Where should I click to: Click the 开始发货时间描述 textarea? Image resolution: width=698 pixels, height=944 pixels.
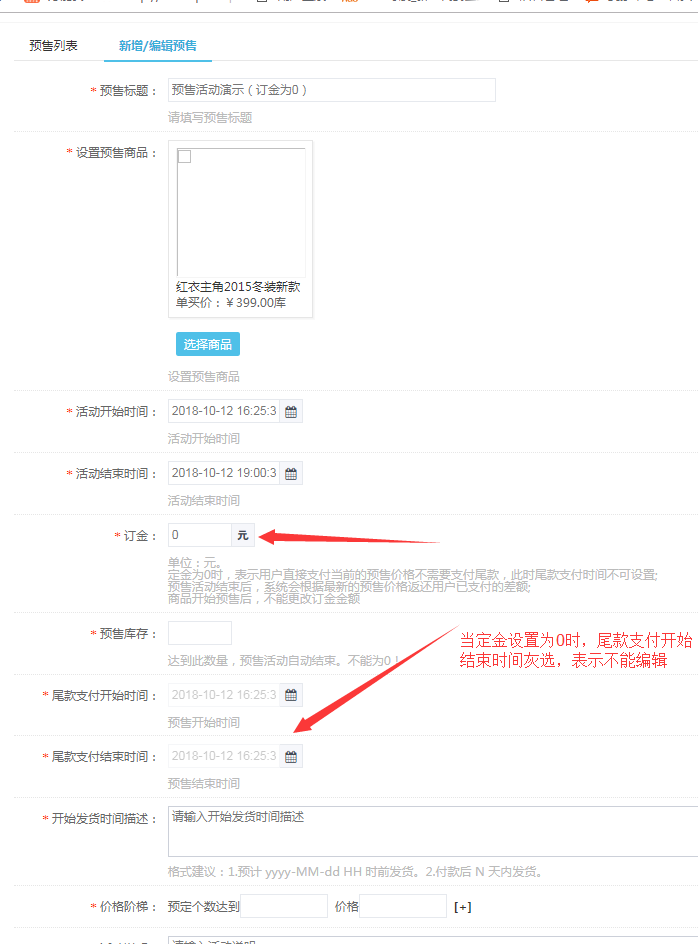[x=432, y=831]
